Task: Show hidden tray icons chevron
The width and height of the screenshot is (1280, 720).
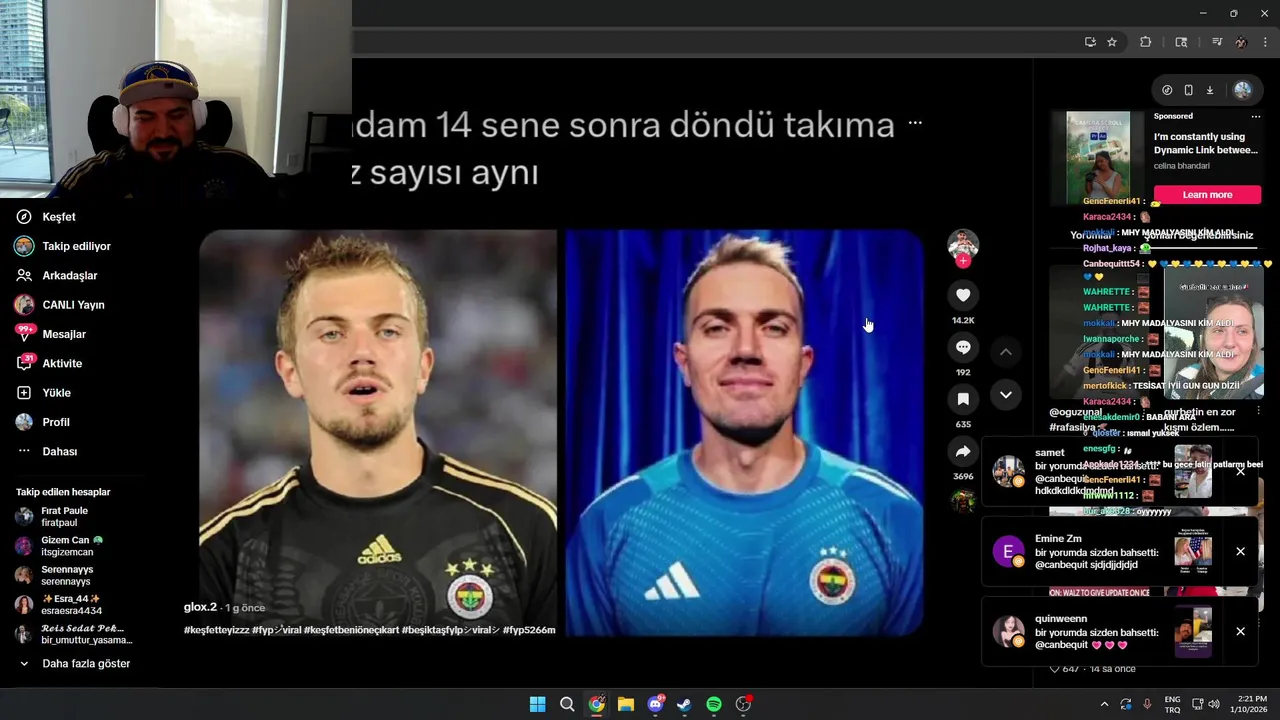Action: pyautogui.click(x=1104, y=704)
